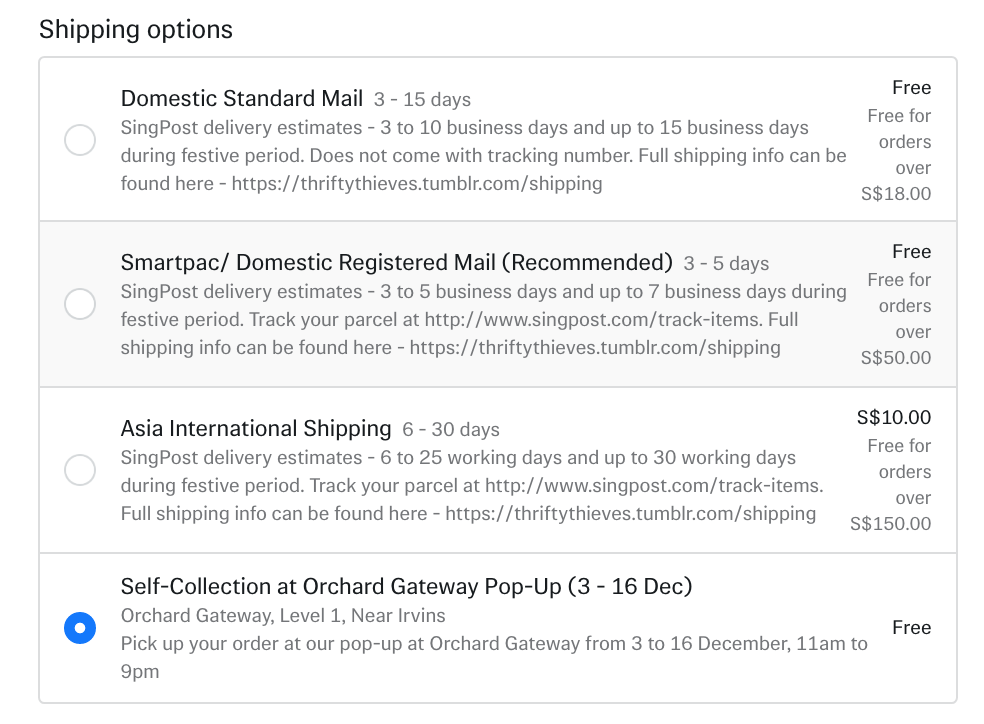
Task: Click "Orchard Gateway, Level 1, Near Irvins" address
Action: click(283, 616)
